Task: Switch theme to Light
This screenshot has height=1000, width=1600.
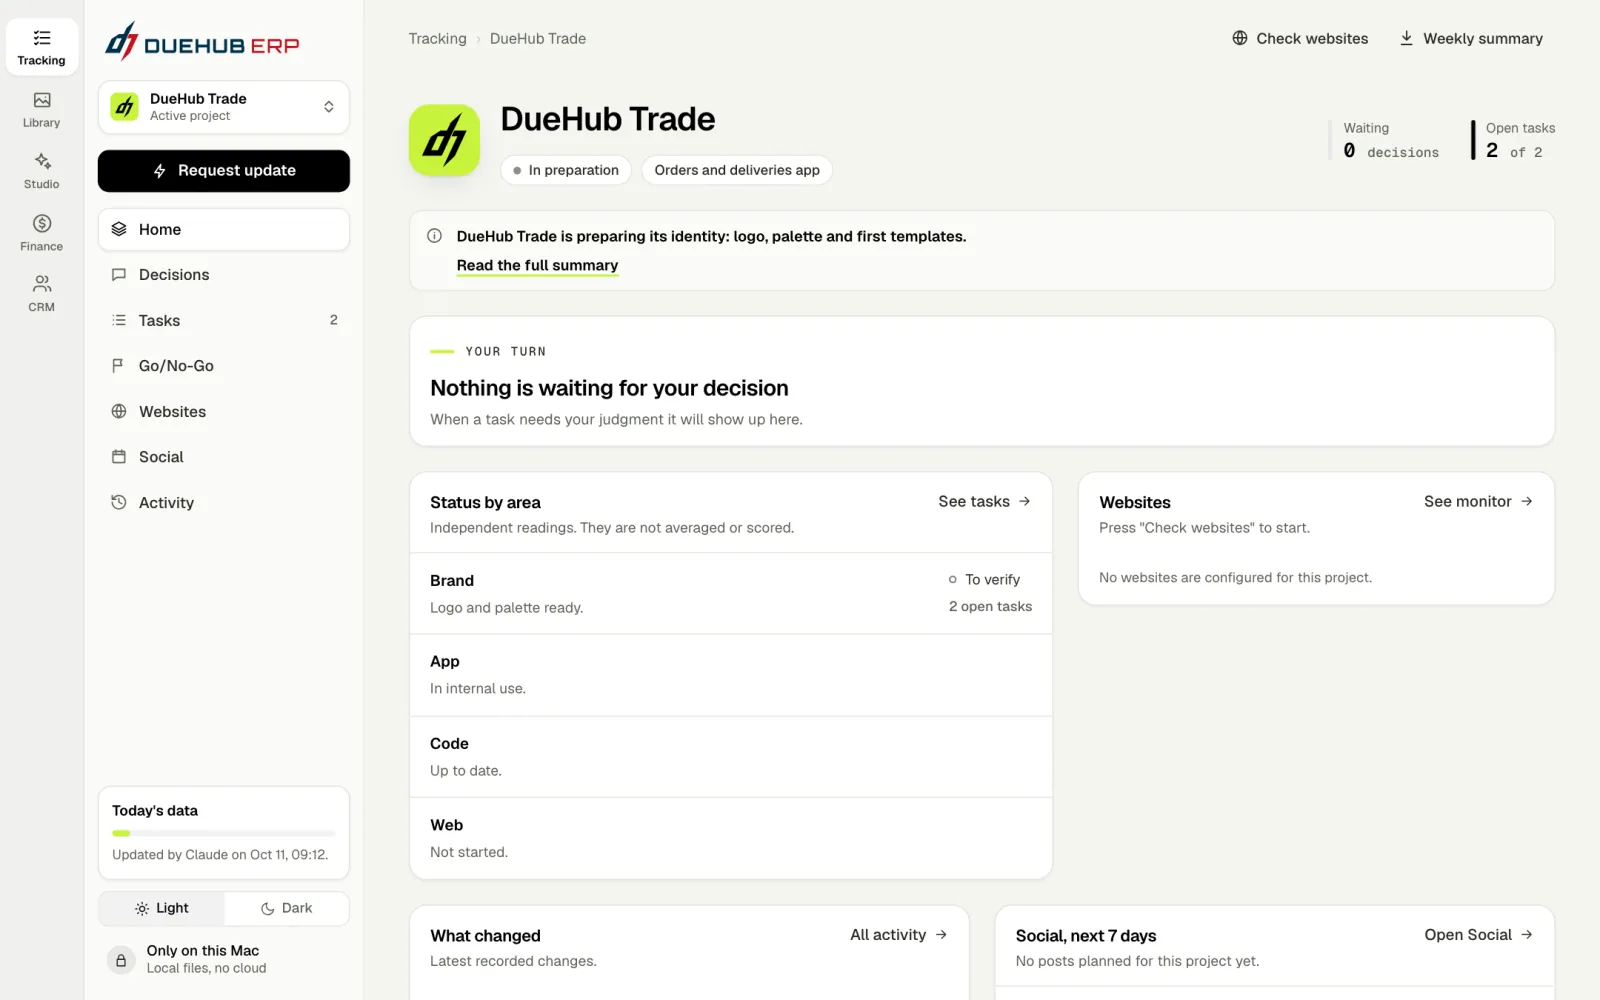Action: pyautogui.click(x=162, y=908)
